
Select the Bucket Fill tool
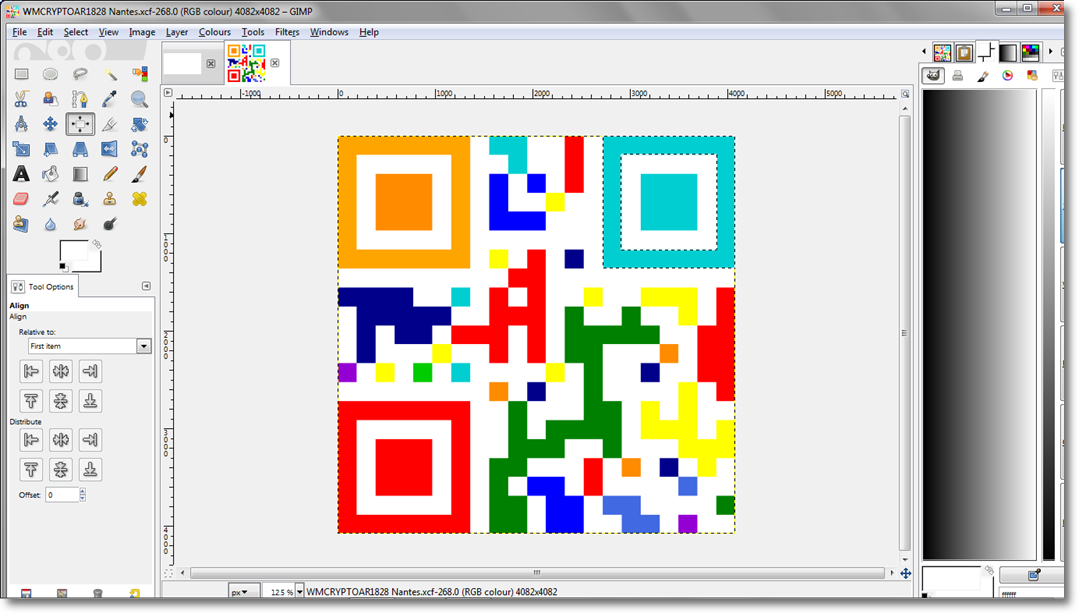click(50, 174)
